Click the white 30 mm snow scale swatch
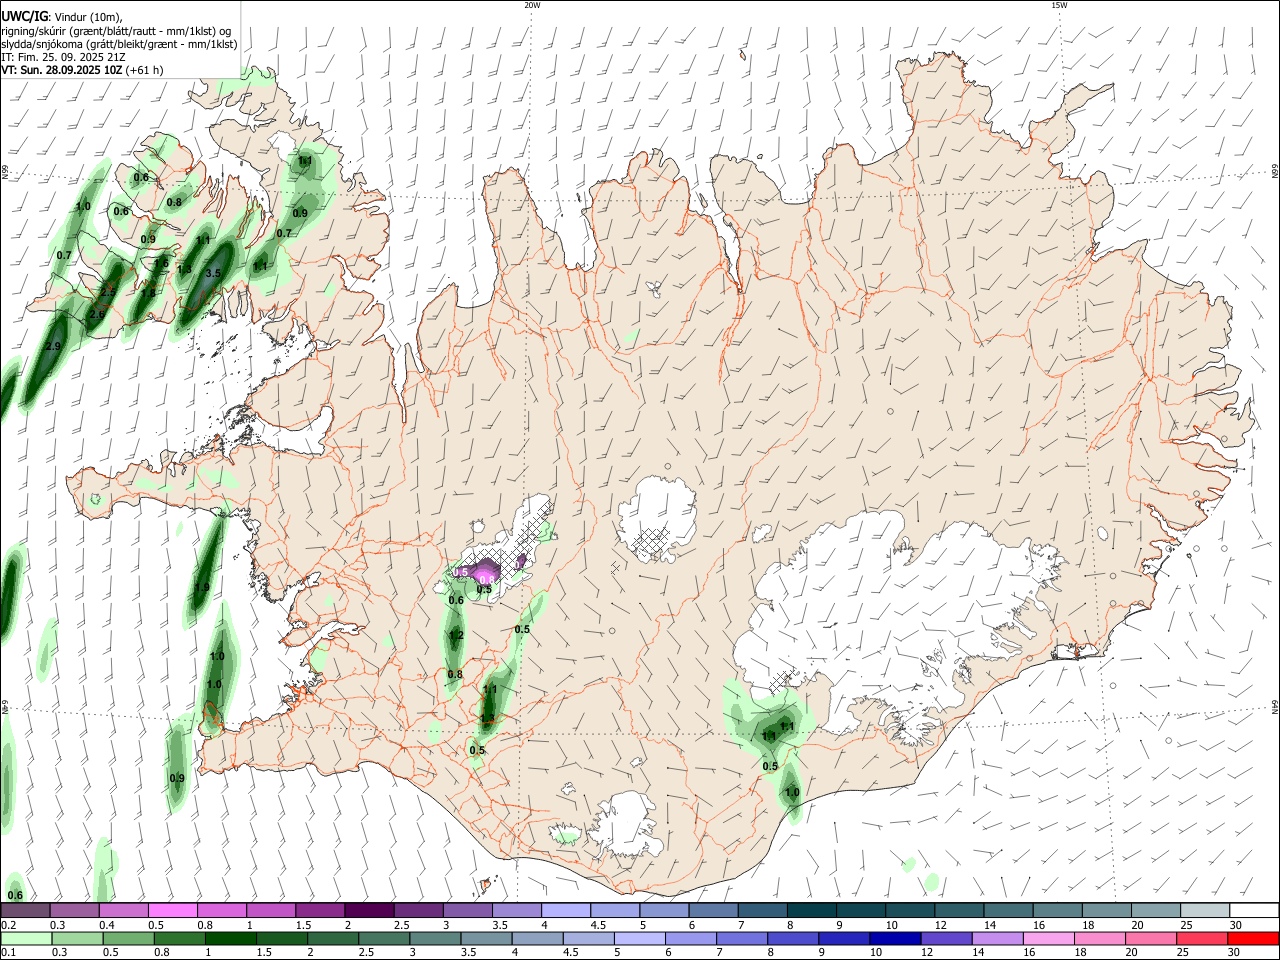The width and height of the screenshot is (1280, 960). click(x=1255, y=911)
